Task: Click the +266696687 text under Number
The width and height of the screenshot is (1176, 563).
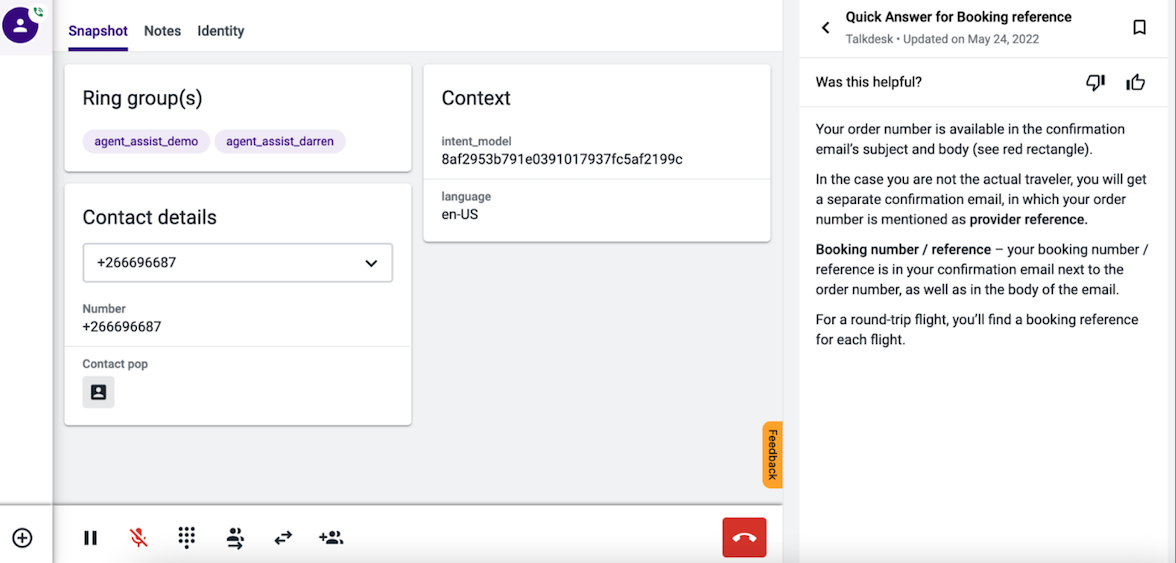Action: tap(122, 327)
